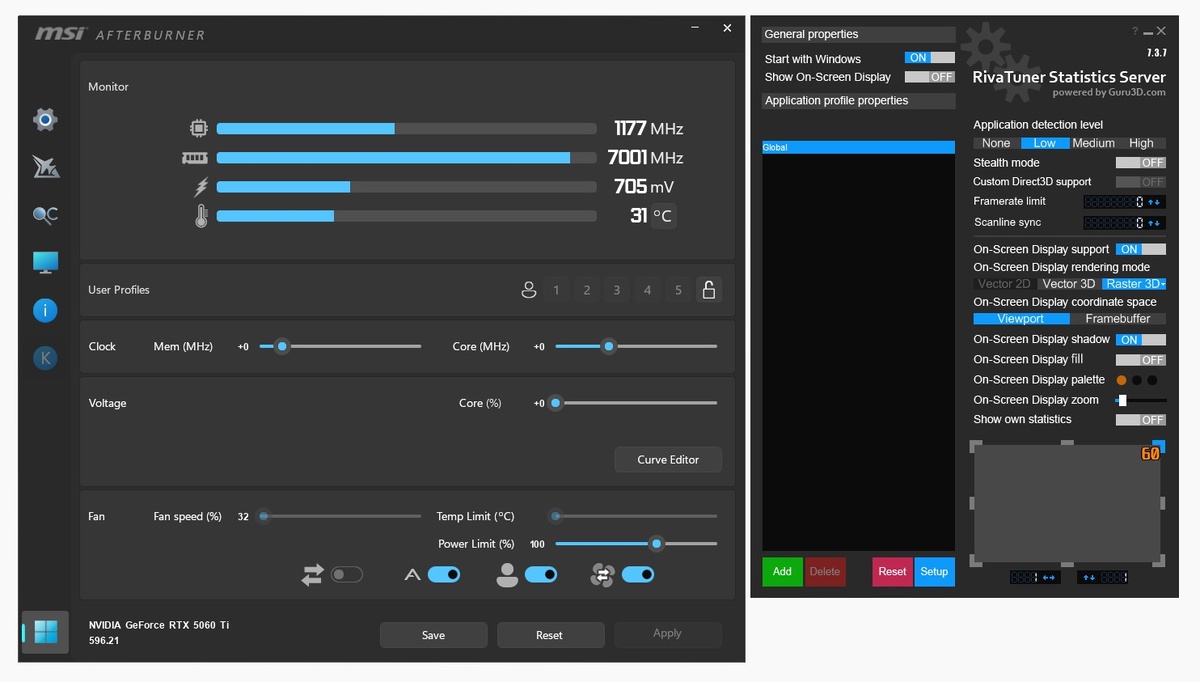Screen dimensions: 1200x682
Task: Click the Add profile button
Action: click(x=782, y=571)
